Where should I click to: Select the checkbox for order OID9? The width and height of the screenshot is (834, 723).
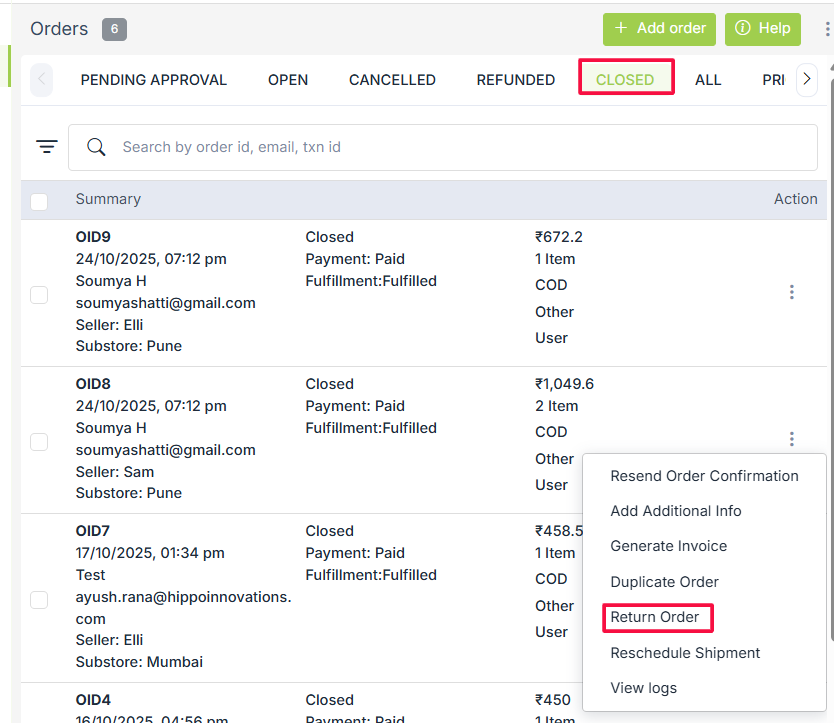tap(39, 295)
